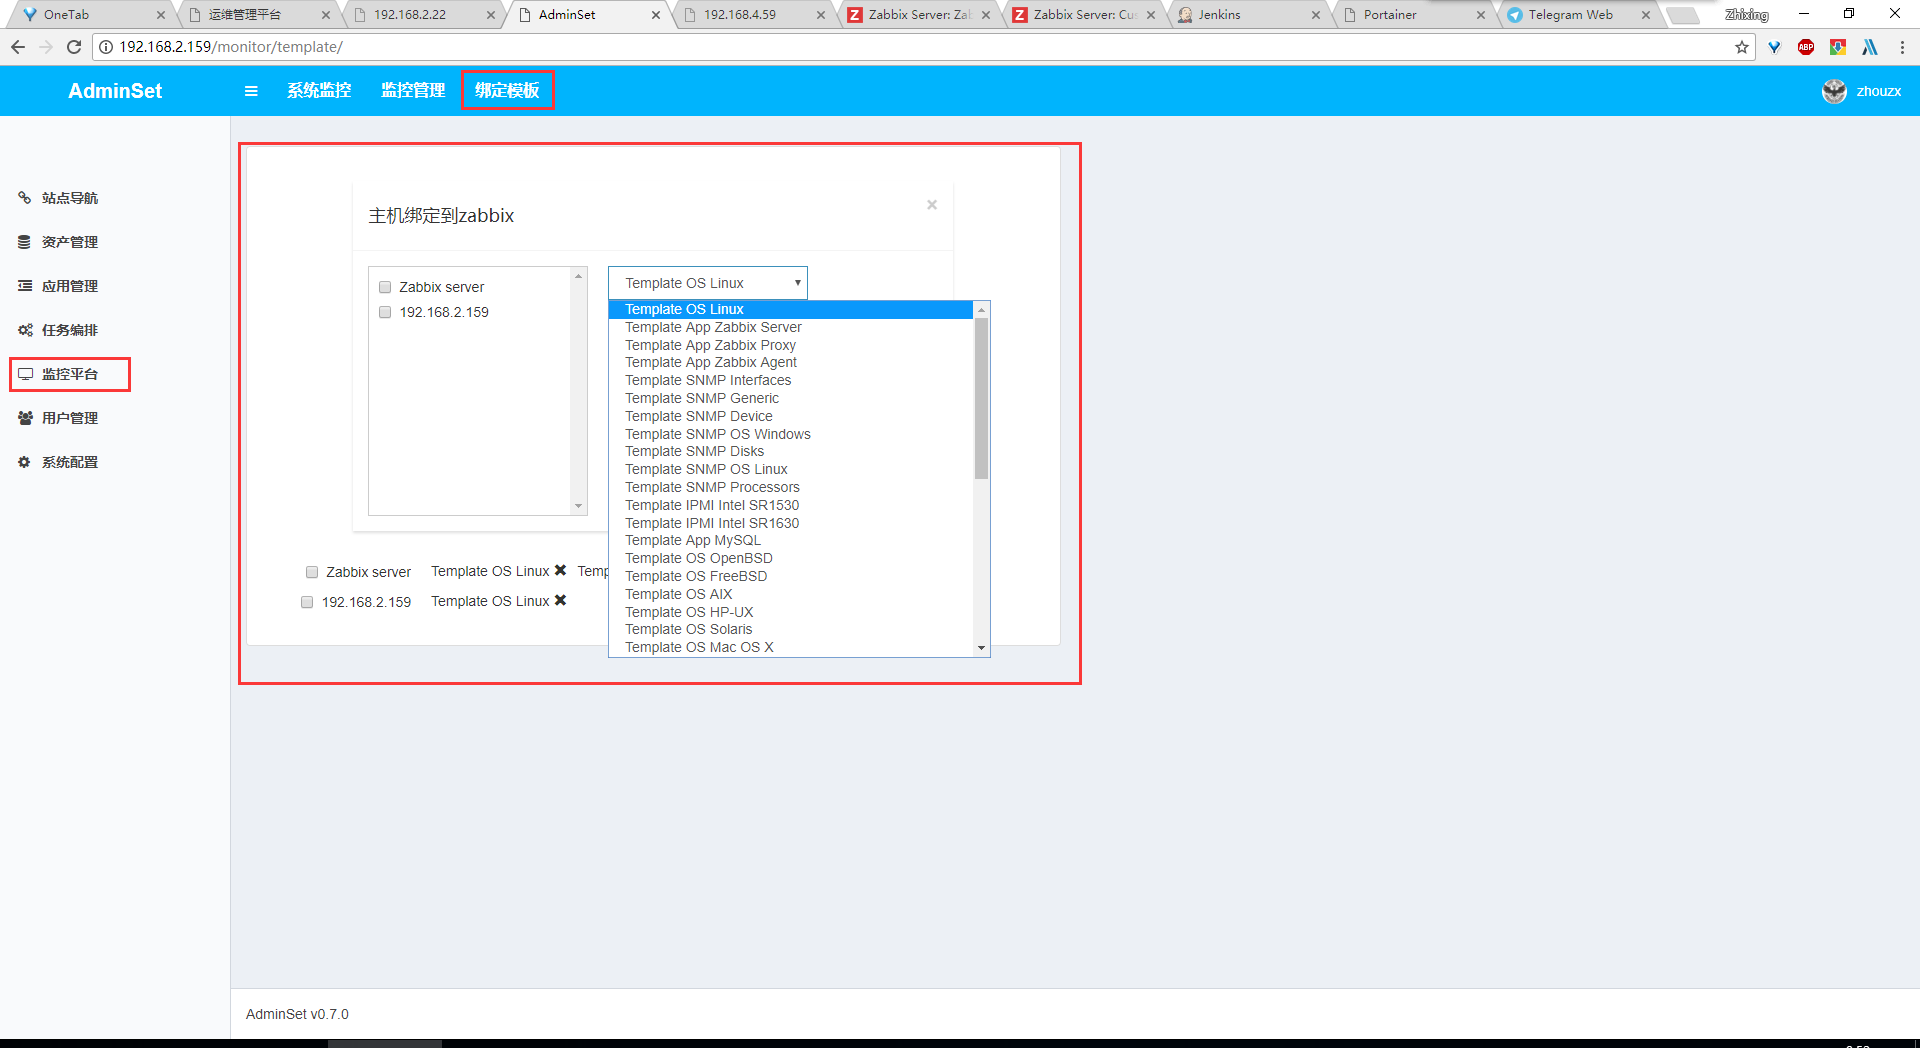Image resolution: width=1920 pixels, height=1048 pixels.
Task: Click the zhouzx user avatar
Action: coord(1834,91)
